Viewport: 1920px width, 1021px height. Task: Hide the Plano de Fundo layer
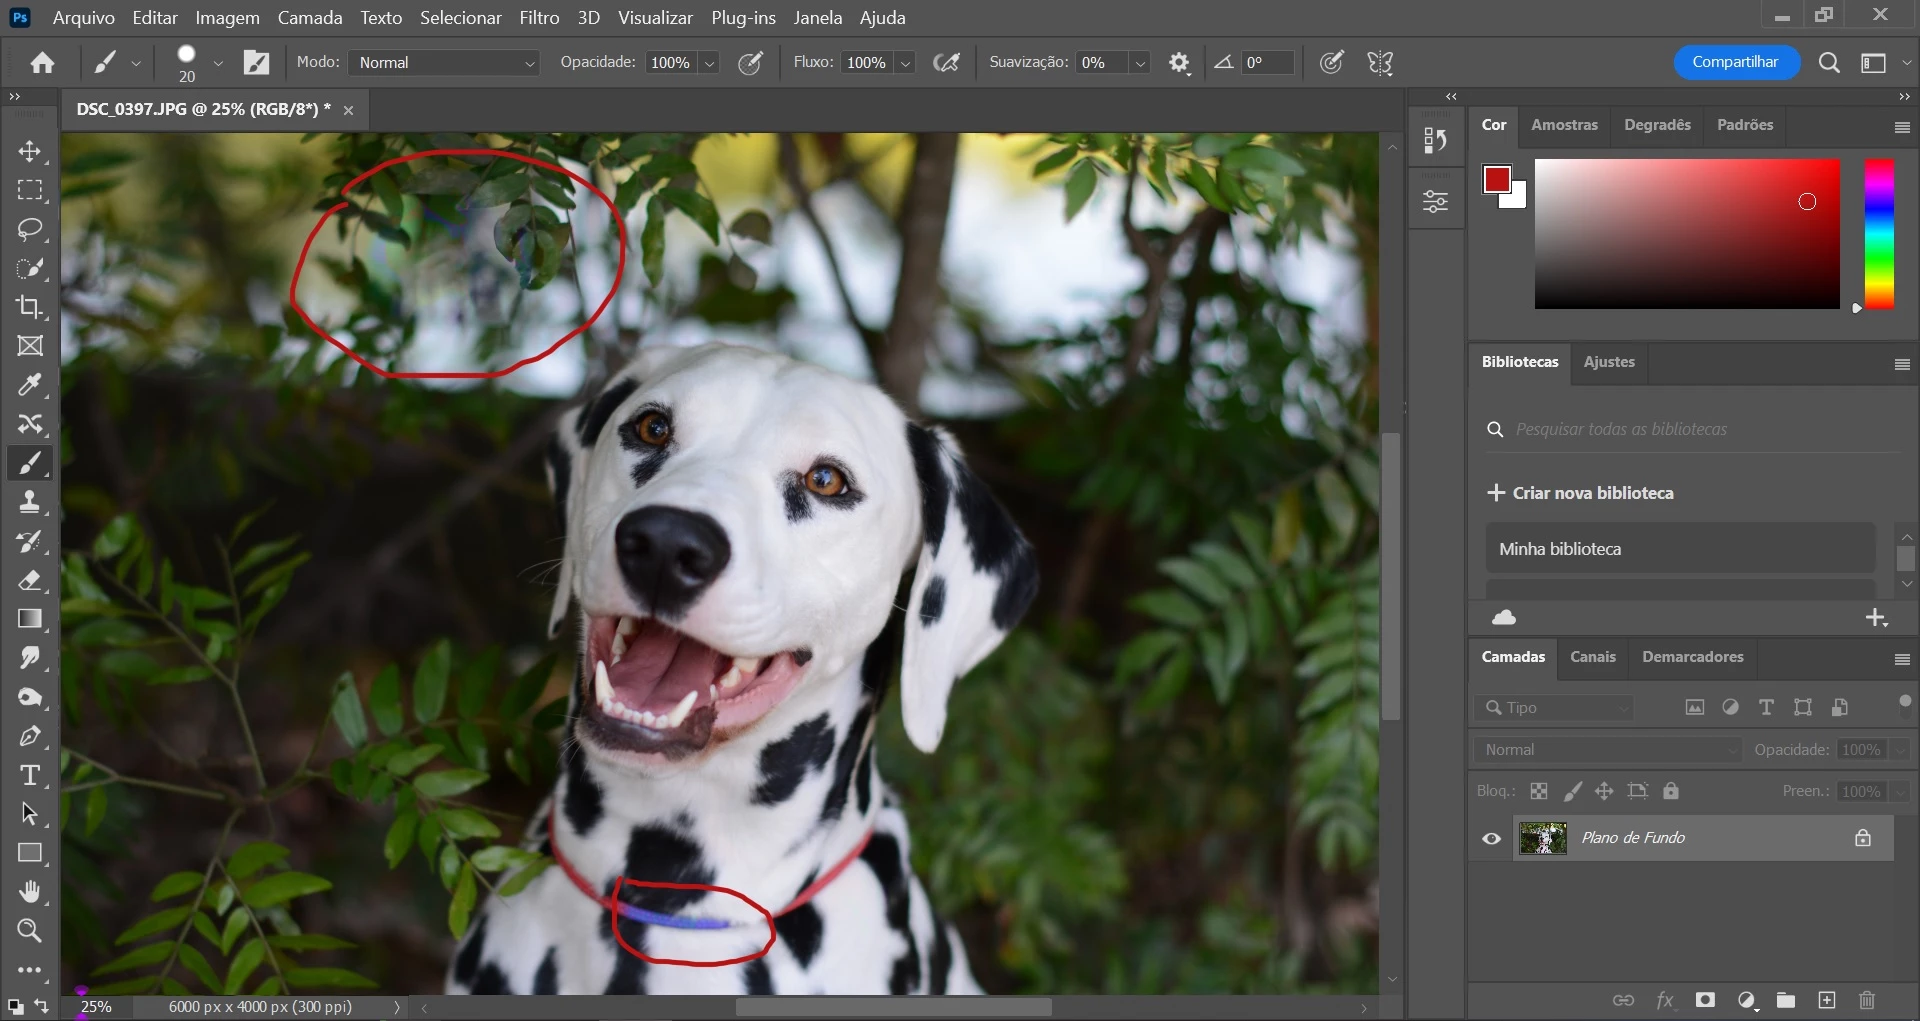(1491, 839)
